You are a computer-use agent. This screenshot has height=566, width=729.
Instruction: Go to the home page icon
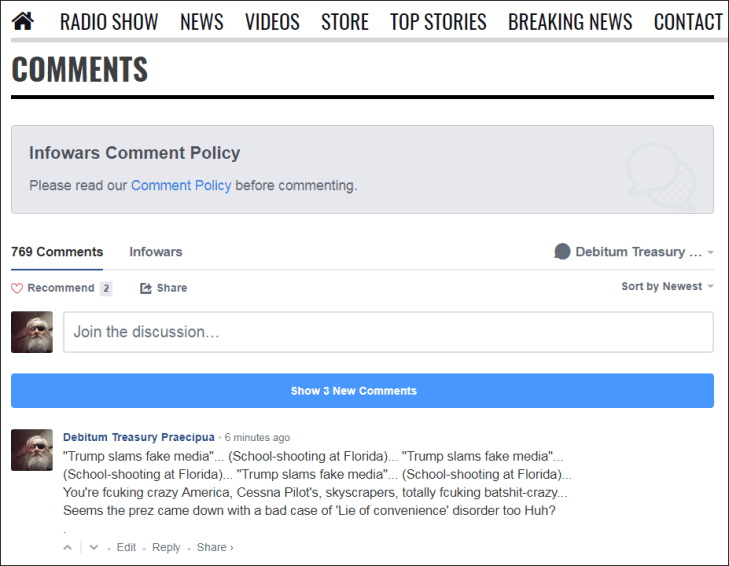[x=22, y=20]
